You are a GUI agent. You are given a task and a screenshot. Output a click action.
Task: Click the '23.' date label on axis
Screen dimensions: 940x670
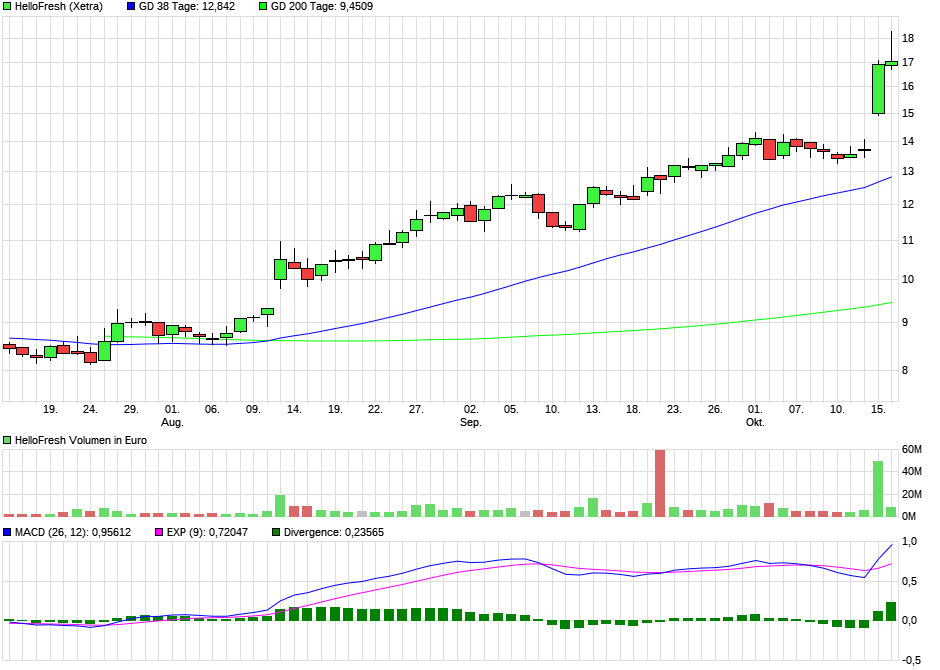pyautogui.click(x=674, y=409)
